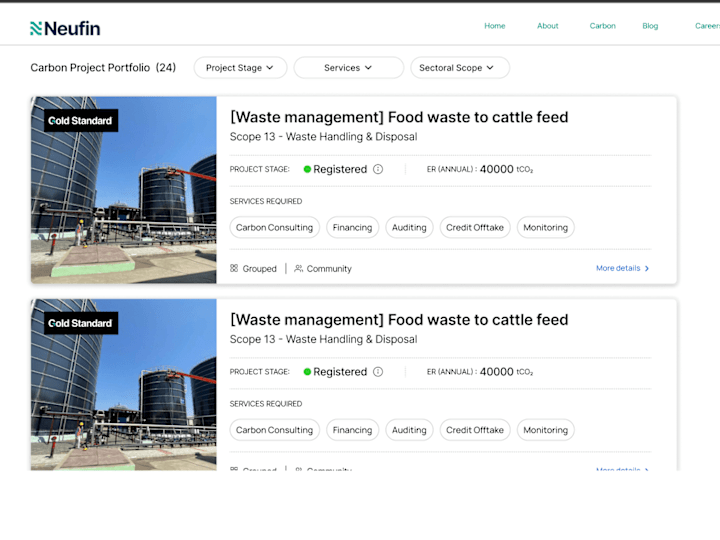Click the Community people icon in first card

pos(299,268)
